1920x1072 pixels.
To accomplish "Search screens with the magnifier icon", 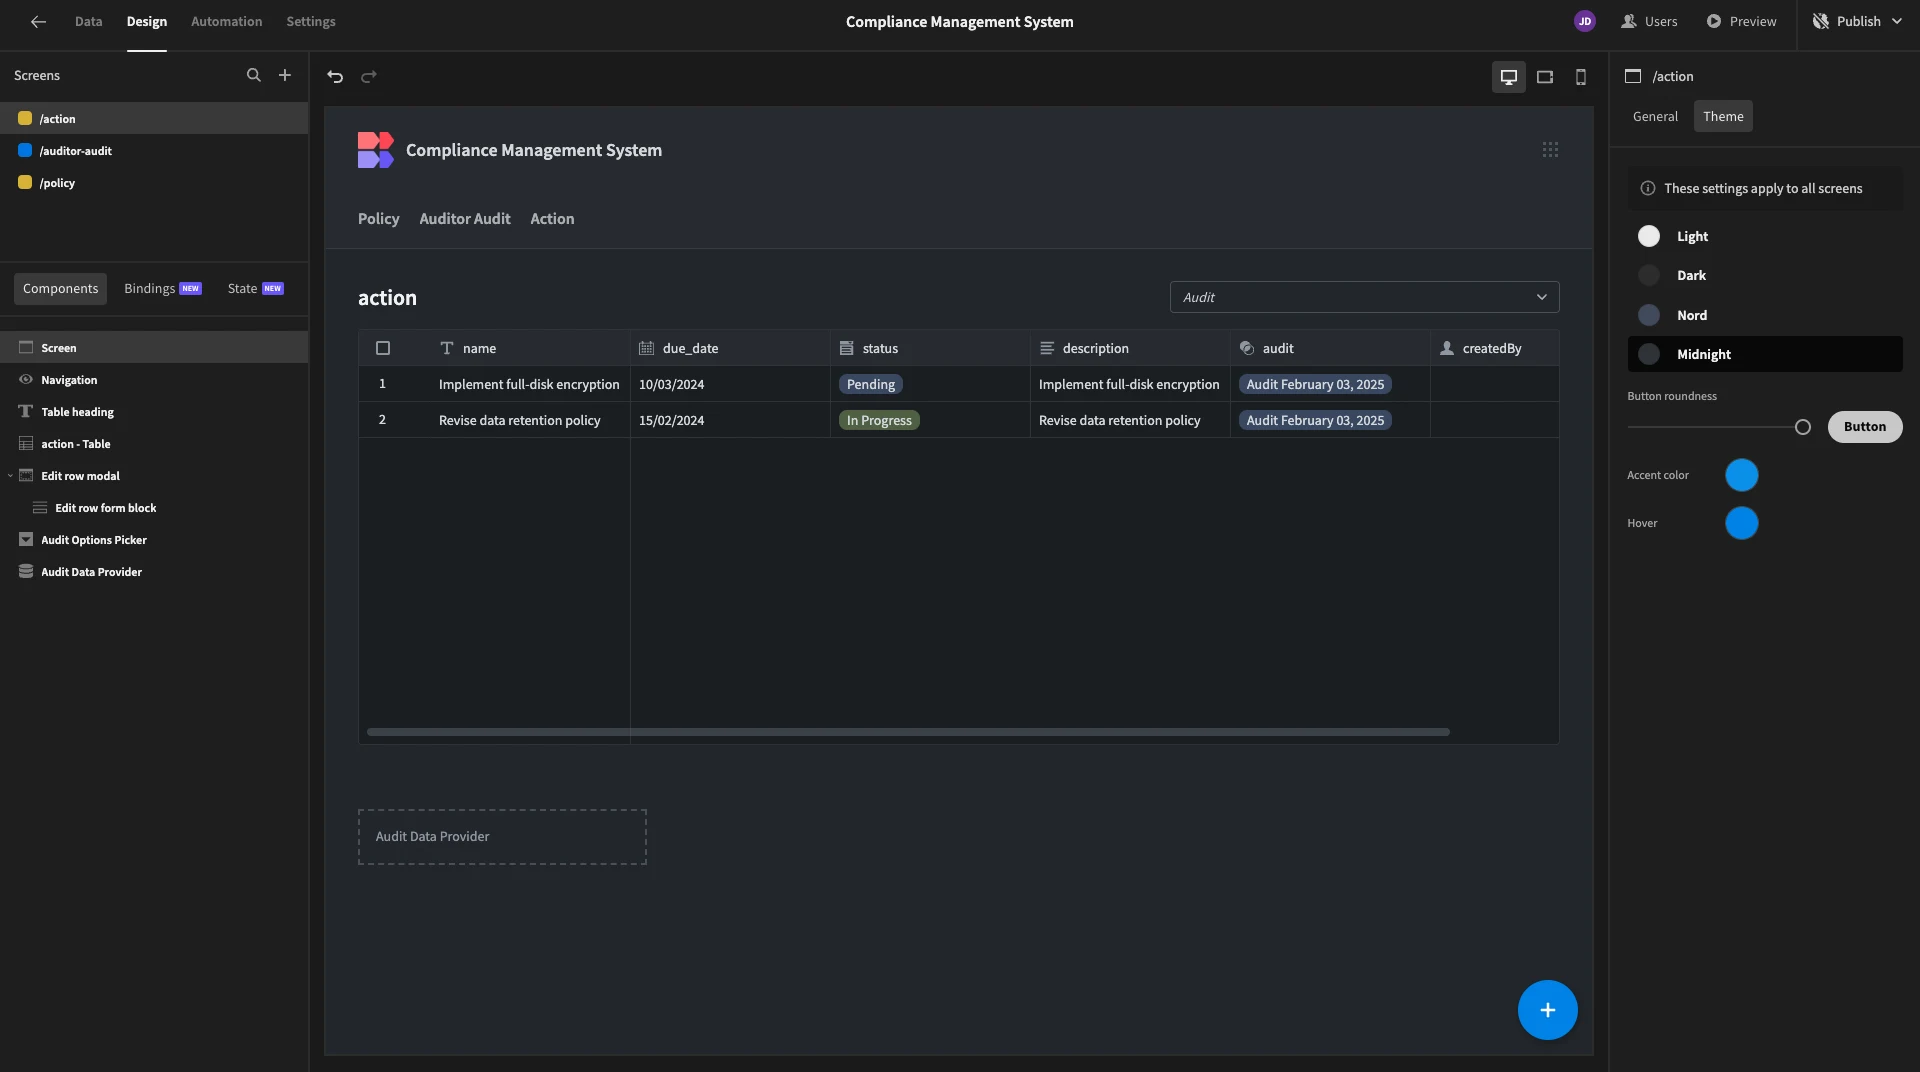I will [253, 75].
